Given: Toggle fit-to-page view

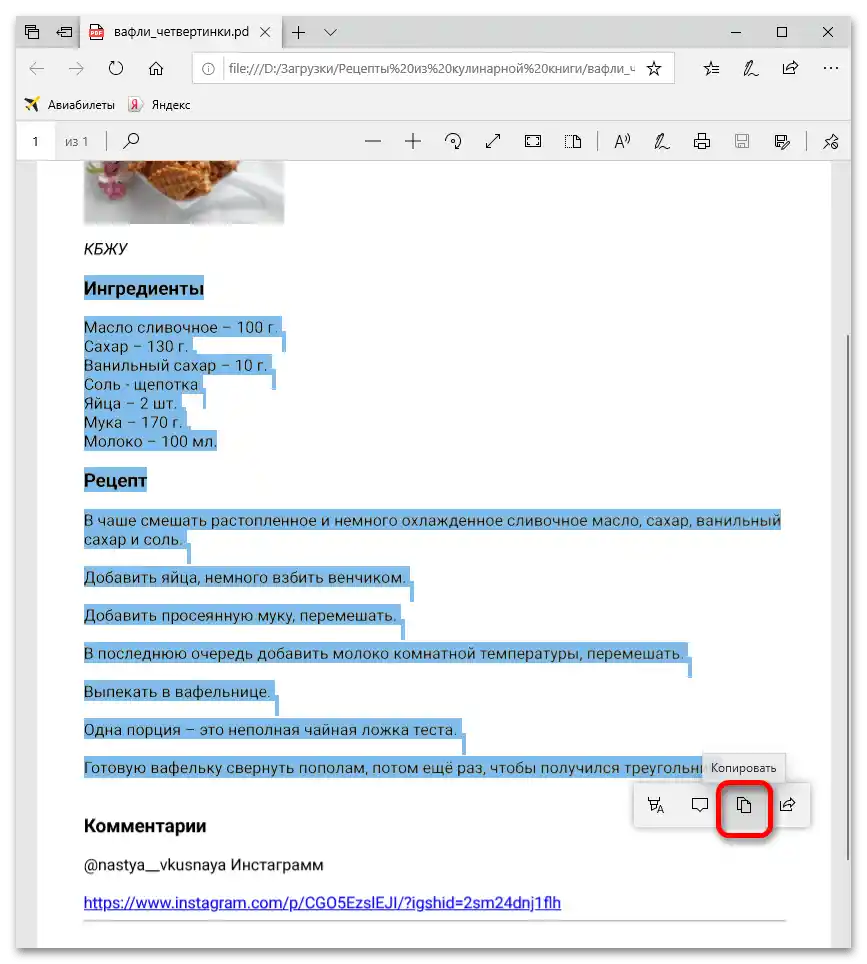Looking at the screenshot, I should point(532,140).
